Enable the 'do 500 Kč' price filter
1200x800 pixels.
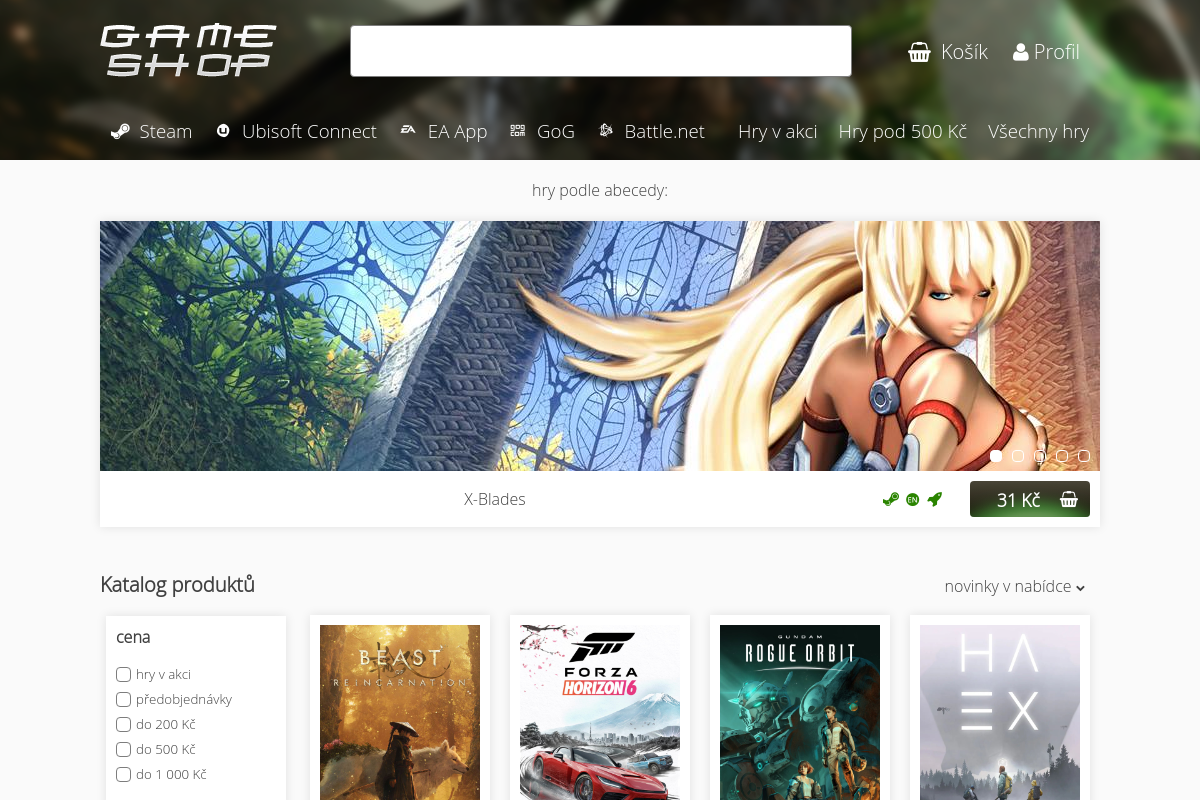[x=124, y=749]
